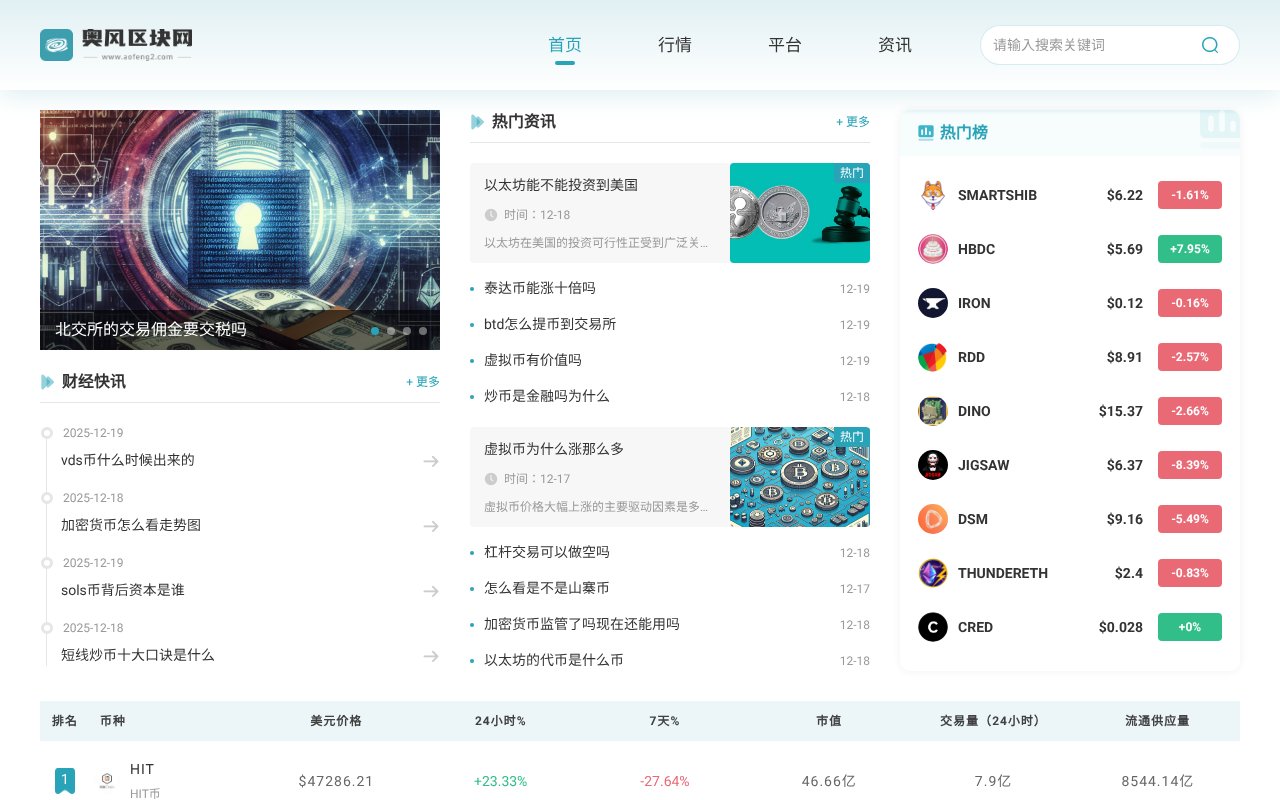The image size is (1280, 800).
Task: Switch to the fourth carousel slide dot
Action: tap(423, 331)
